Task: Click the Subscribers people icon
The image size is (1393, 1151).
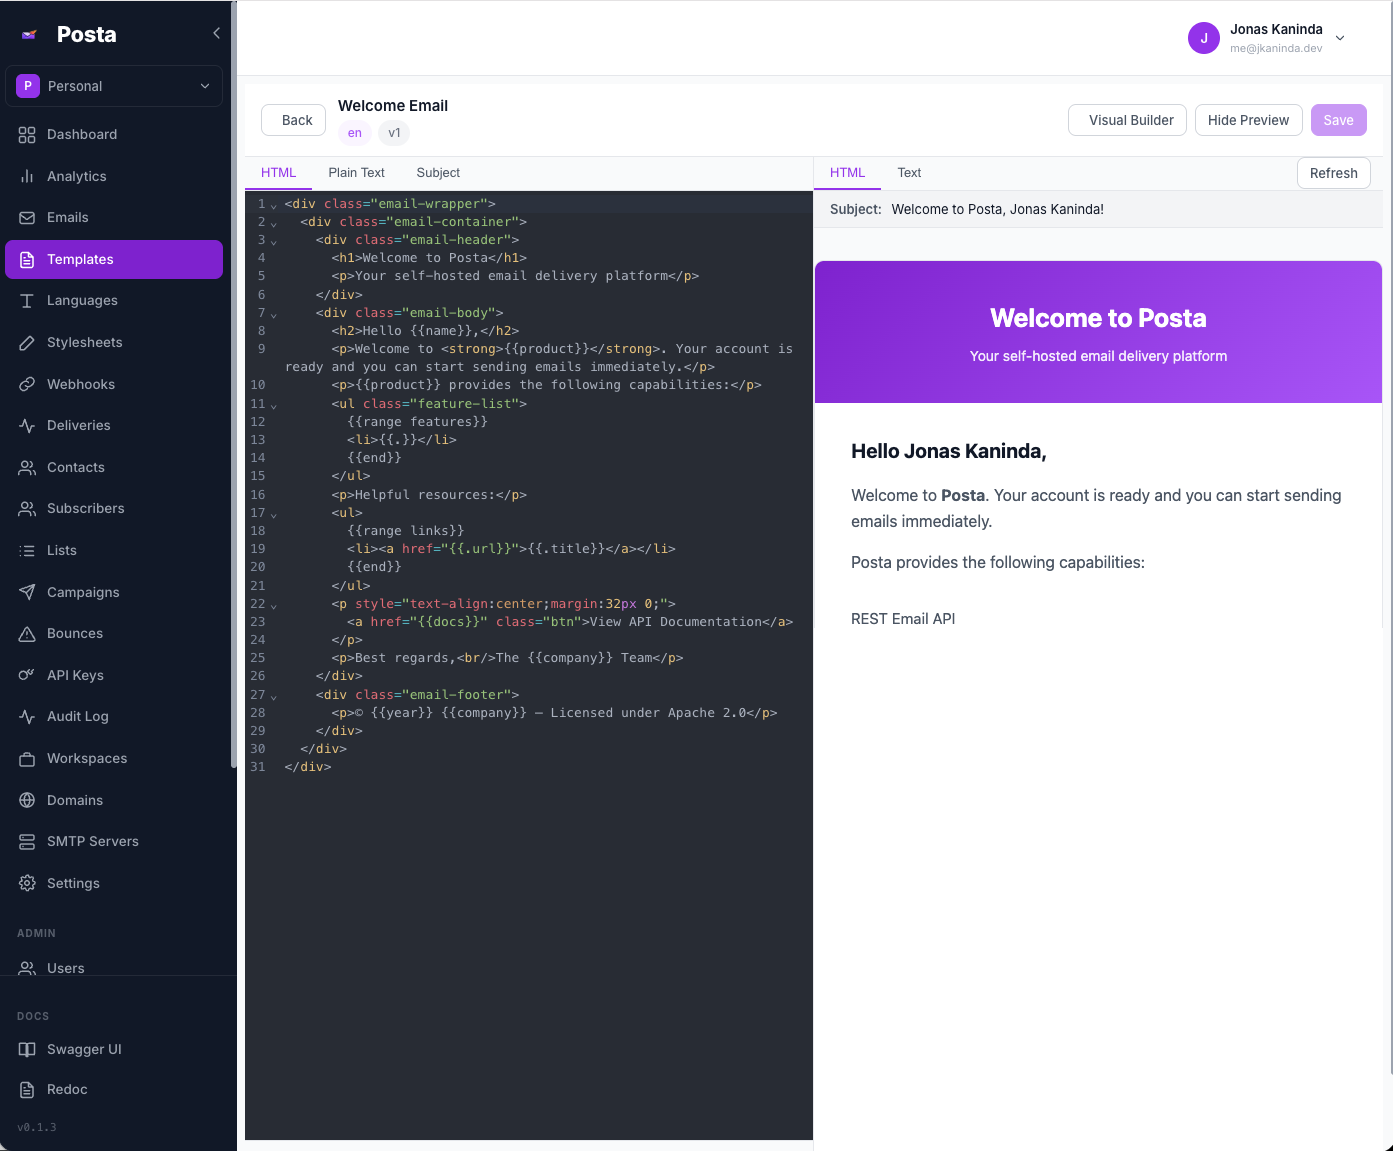Action: click(27, 509)
